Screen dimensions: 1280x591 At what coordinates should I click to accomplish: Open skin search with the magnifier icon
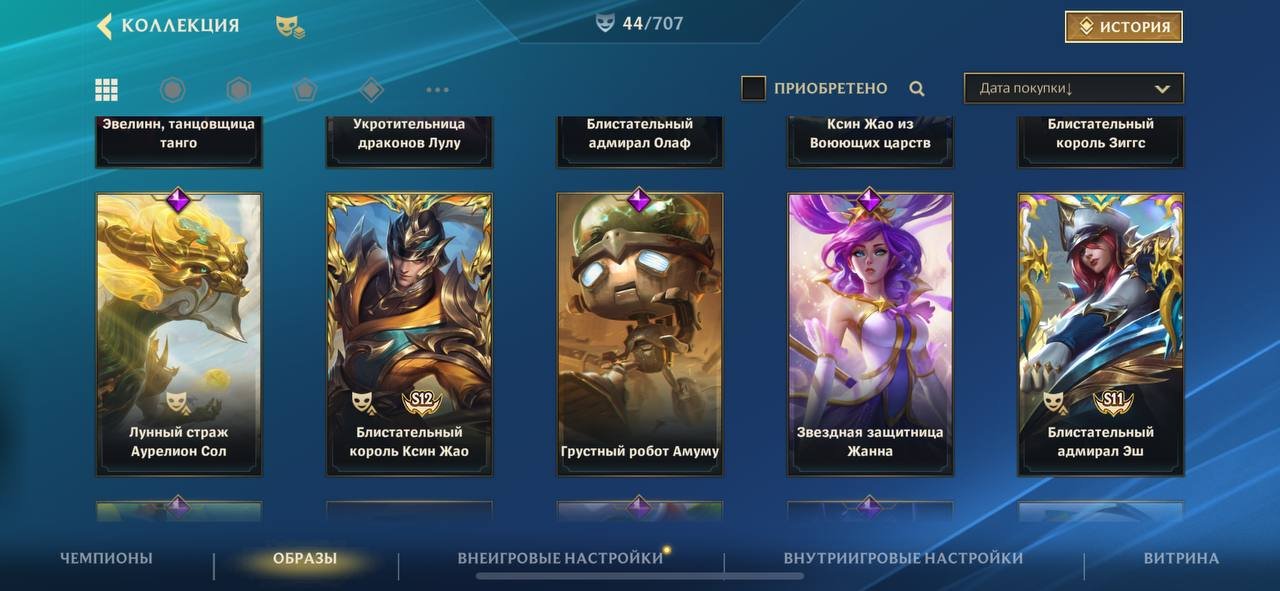pos(917,89)
